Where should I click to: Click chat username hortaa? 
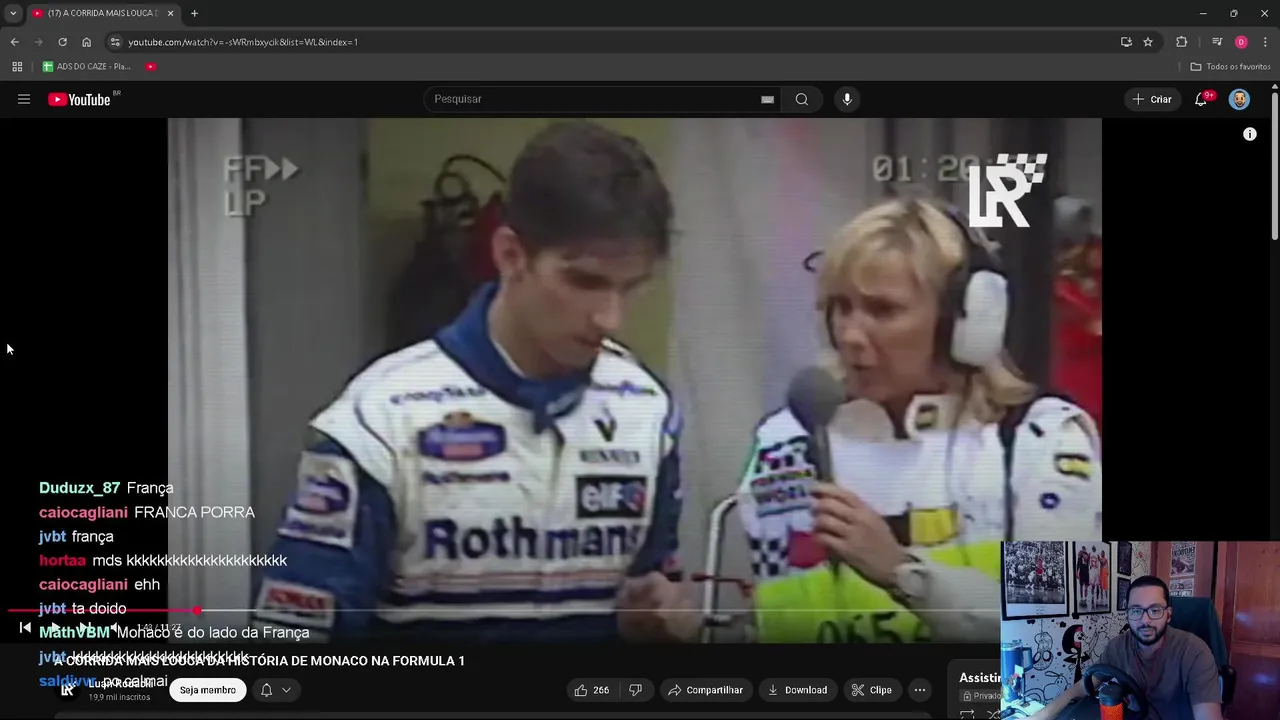pos(62,560)
